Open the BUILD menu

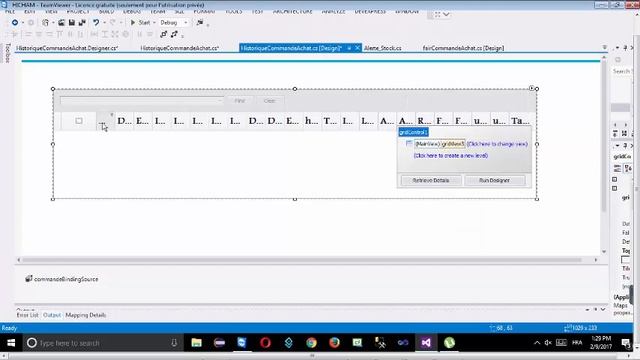pos(107,12)
